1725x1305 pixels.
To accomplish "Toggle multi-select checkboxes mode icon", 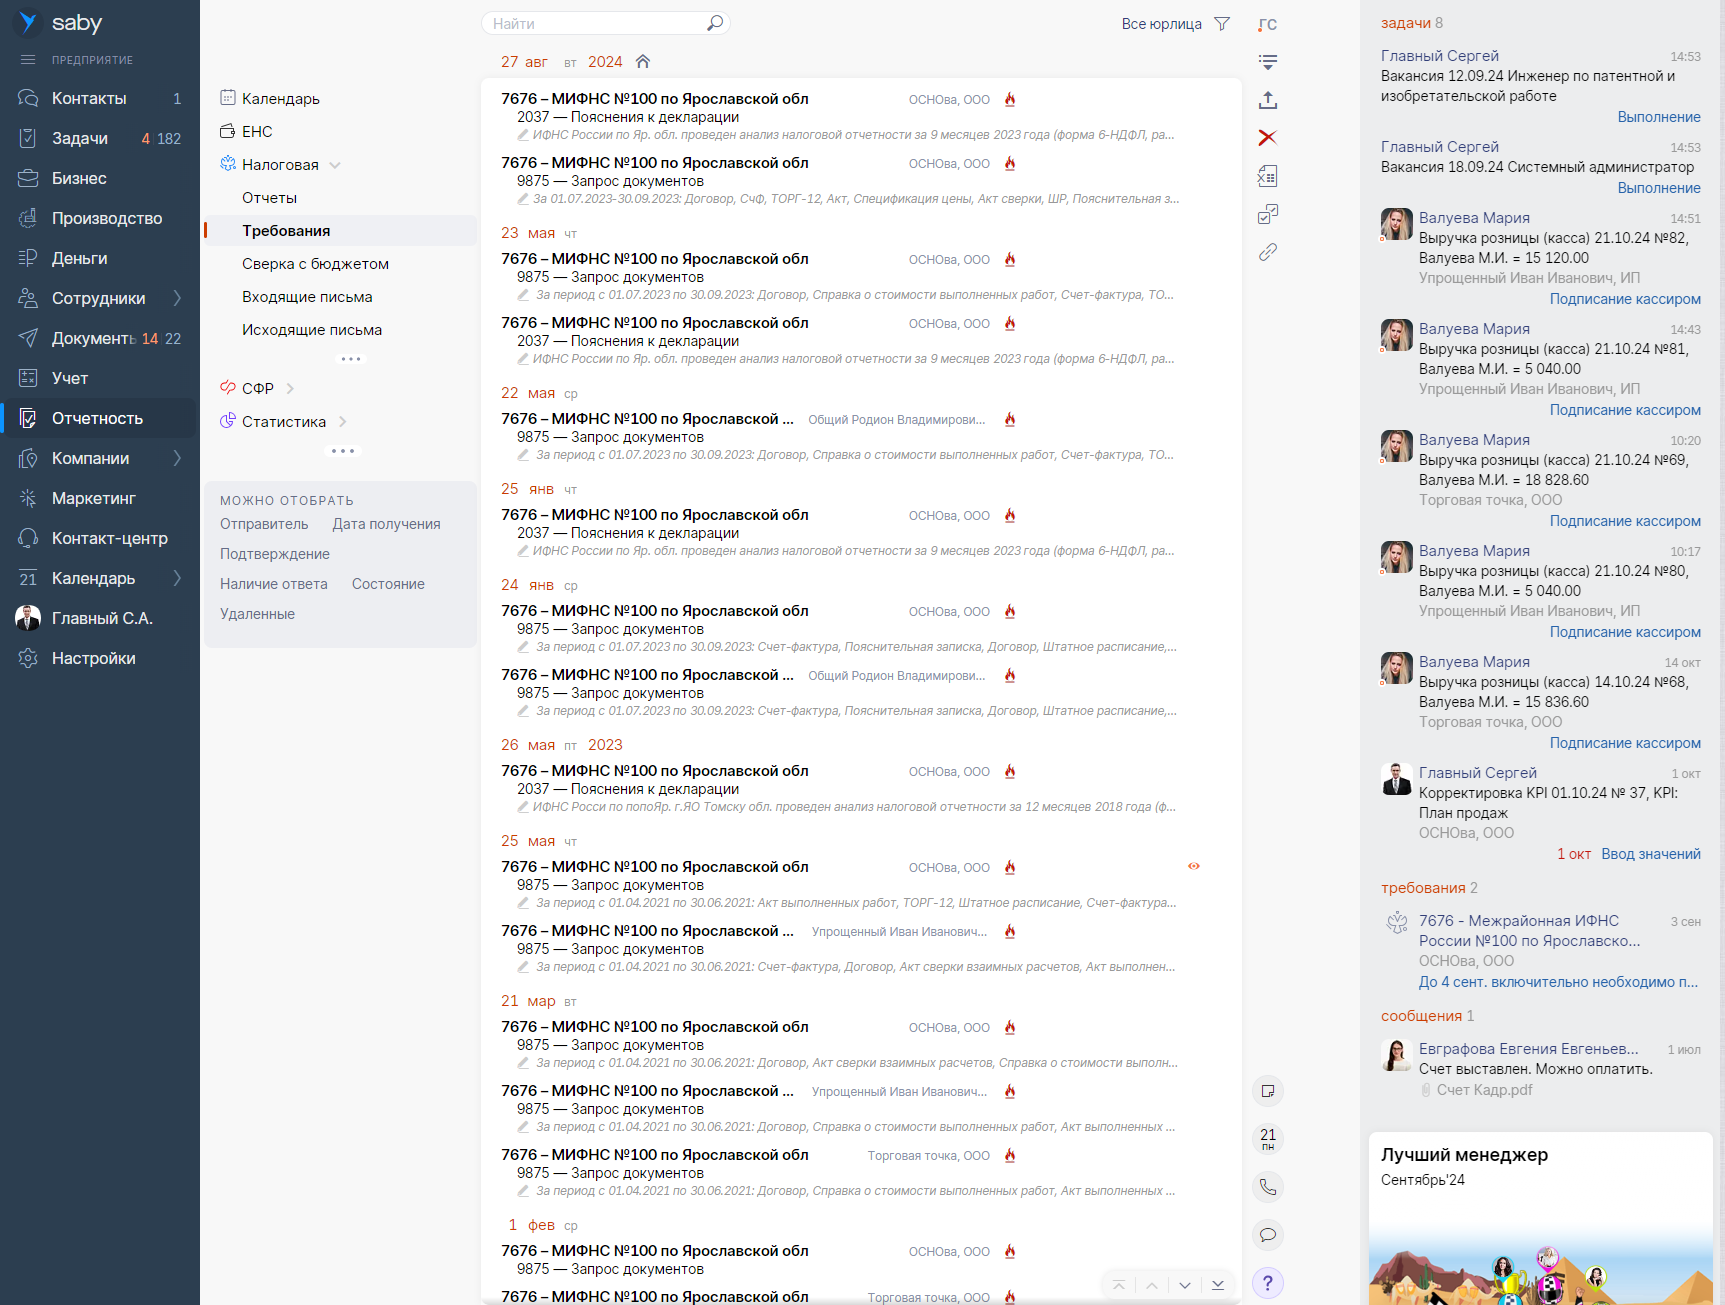I will click(x=1267, y=214).
